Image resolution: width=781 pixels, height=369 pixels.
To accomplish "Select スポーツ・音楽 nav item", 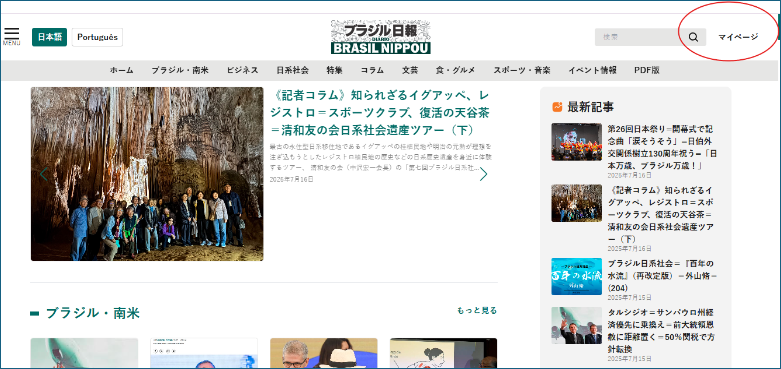I will [521, 70].
